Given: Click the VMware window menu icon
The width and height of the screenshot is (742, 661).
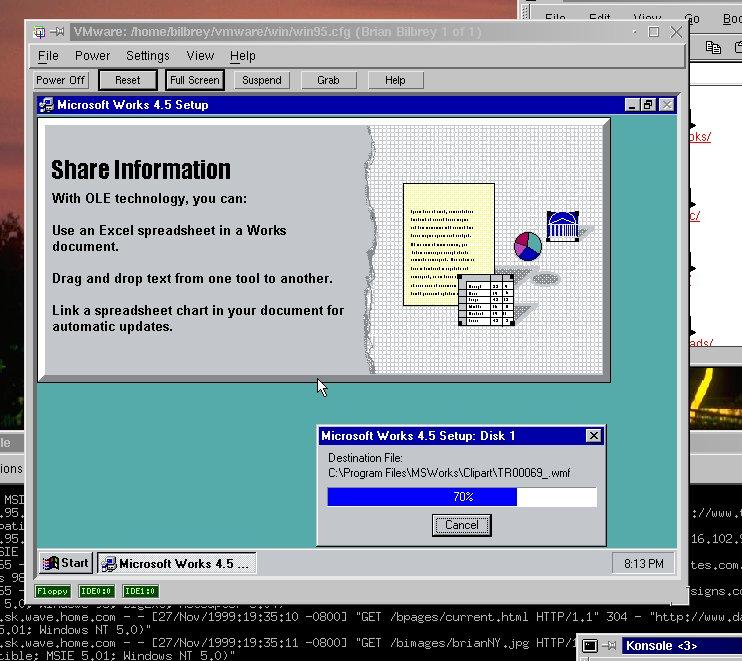Looking at the screenshot, I should 37,32.
